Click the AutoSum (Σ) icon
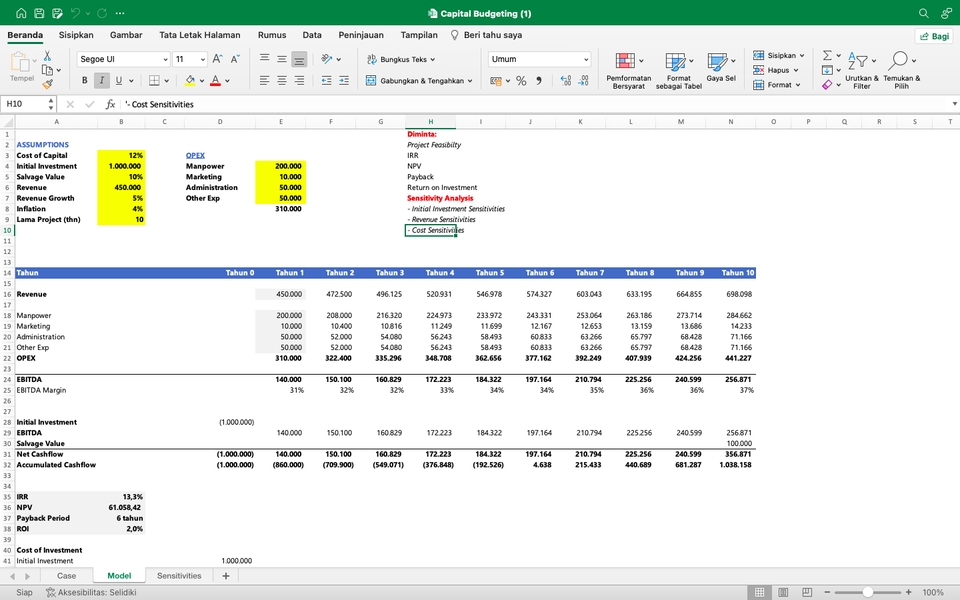 (x=826, y=55)
